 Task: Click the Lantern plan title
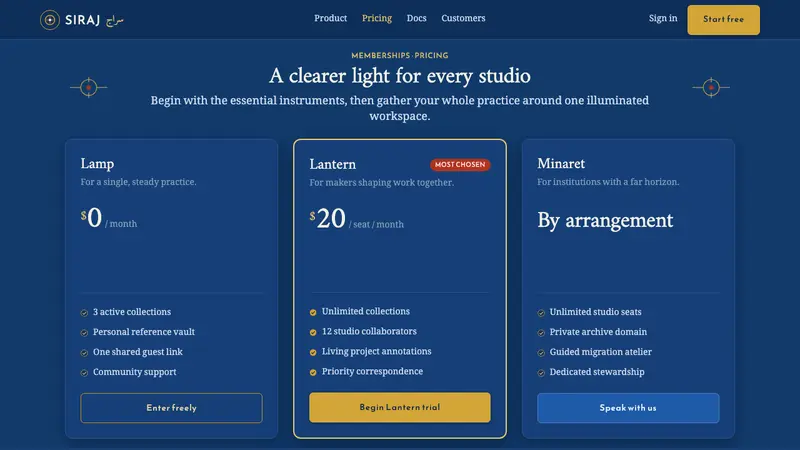tap(332, 164)
